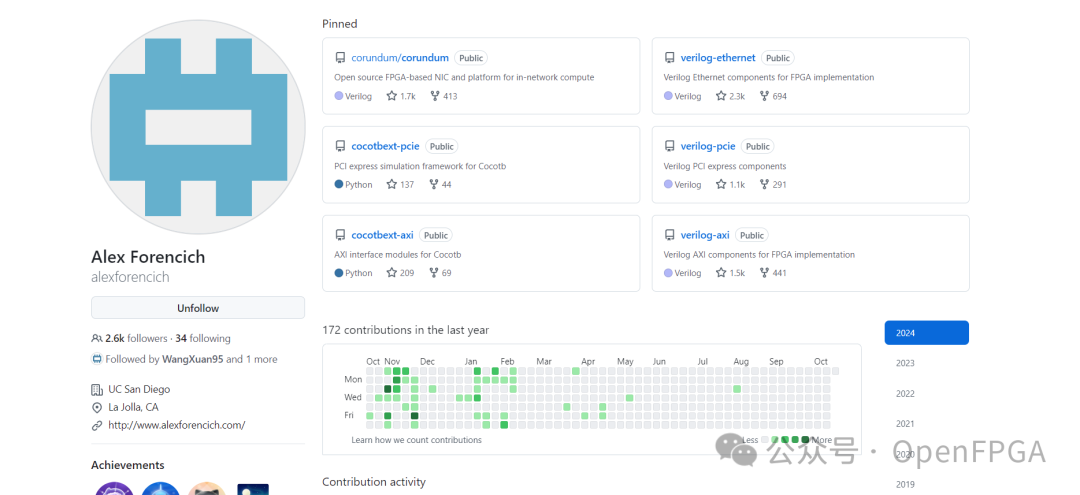1080x495 pixels.
Task: Open WangXuan95's profile link
Action: (x=192, y=359)
